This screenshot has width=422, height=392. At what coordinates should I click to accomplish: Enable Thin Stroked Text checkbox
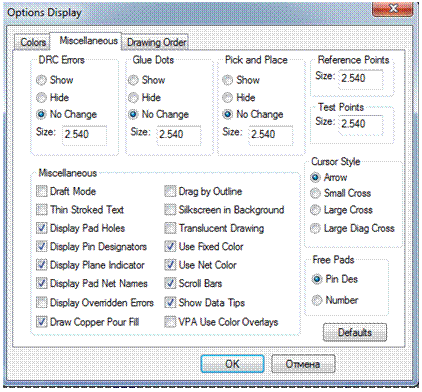(42, 210)
